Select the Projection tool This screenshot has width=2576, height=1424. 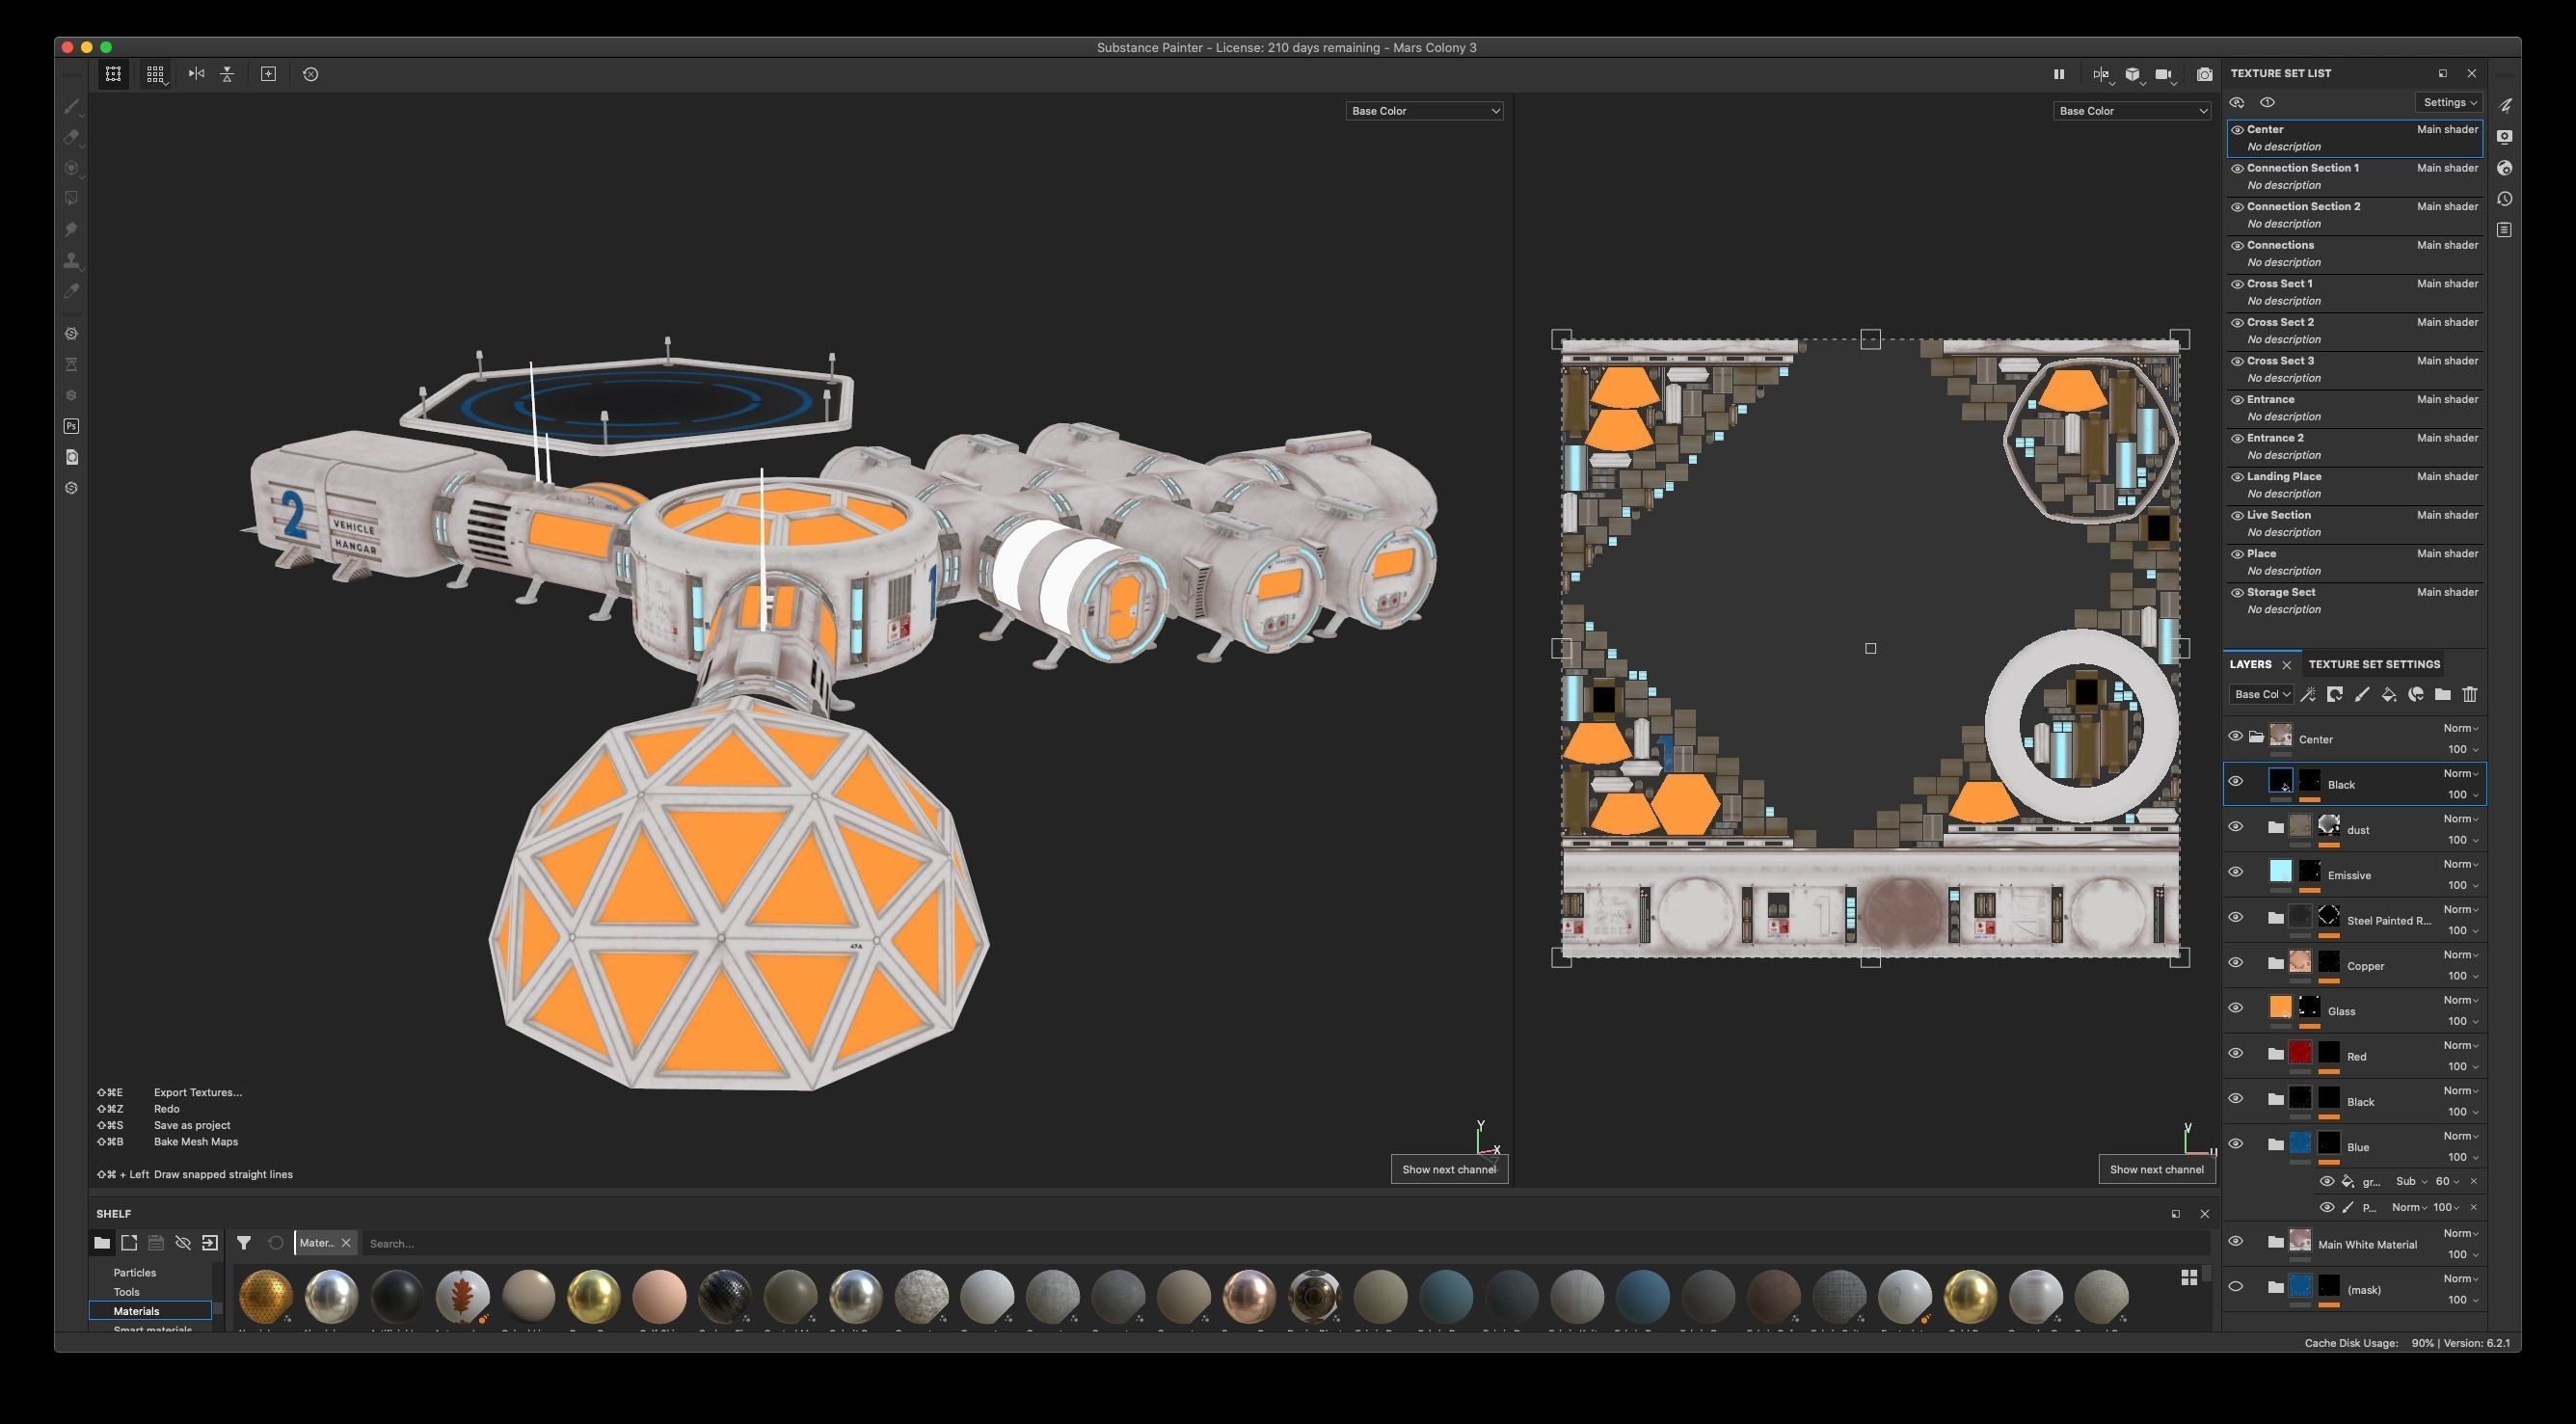71,168
